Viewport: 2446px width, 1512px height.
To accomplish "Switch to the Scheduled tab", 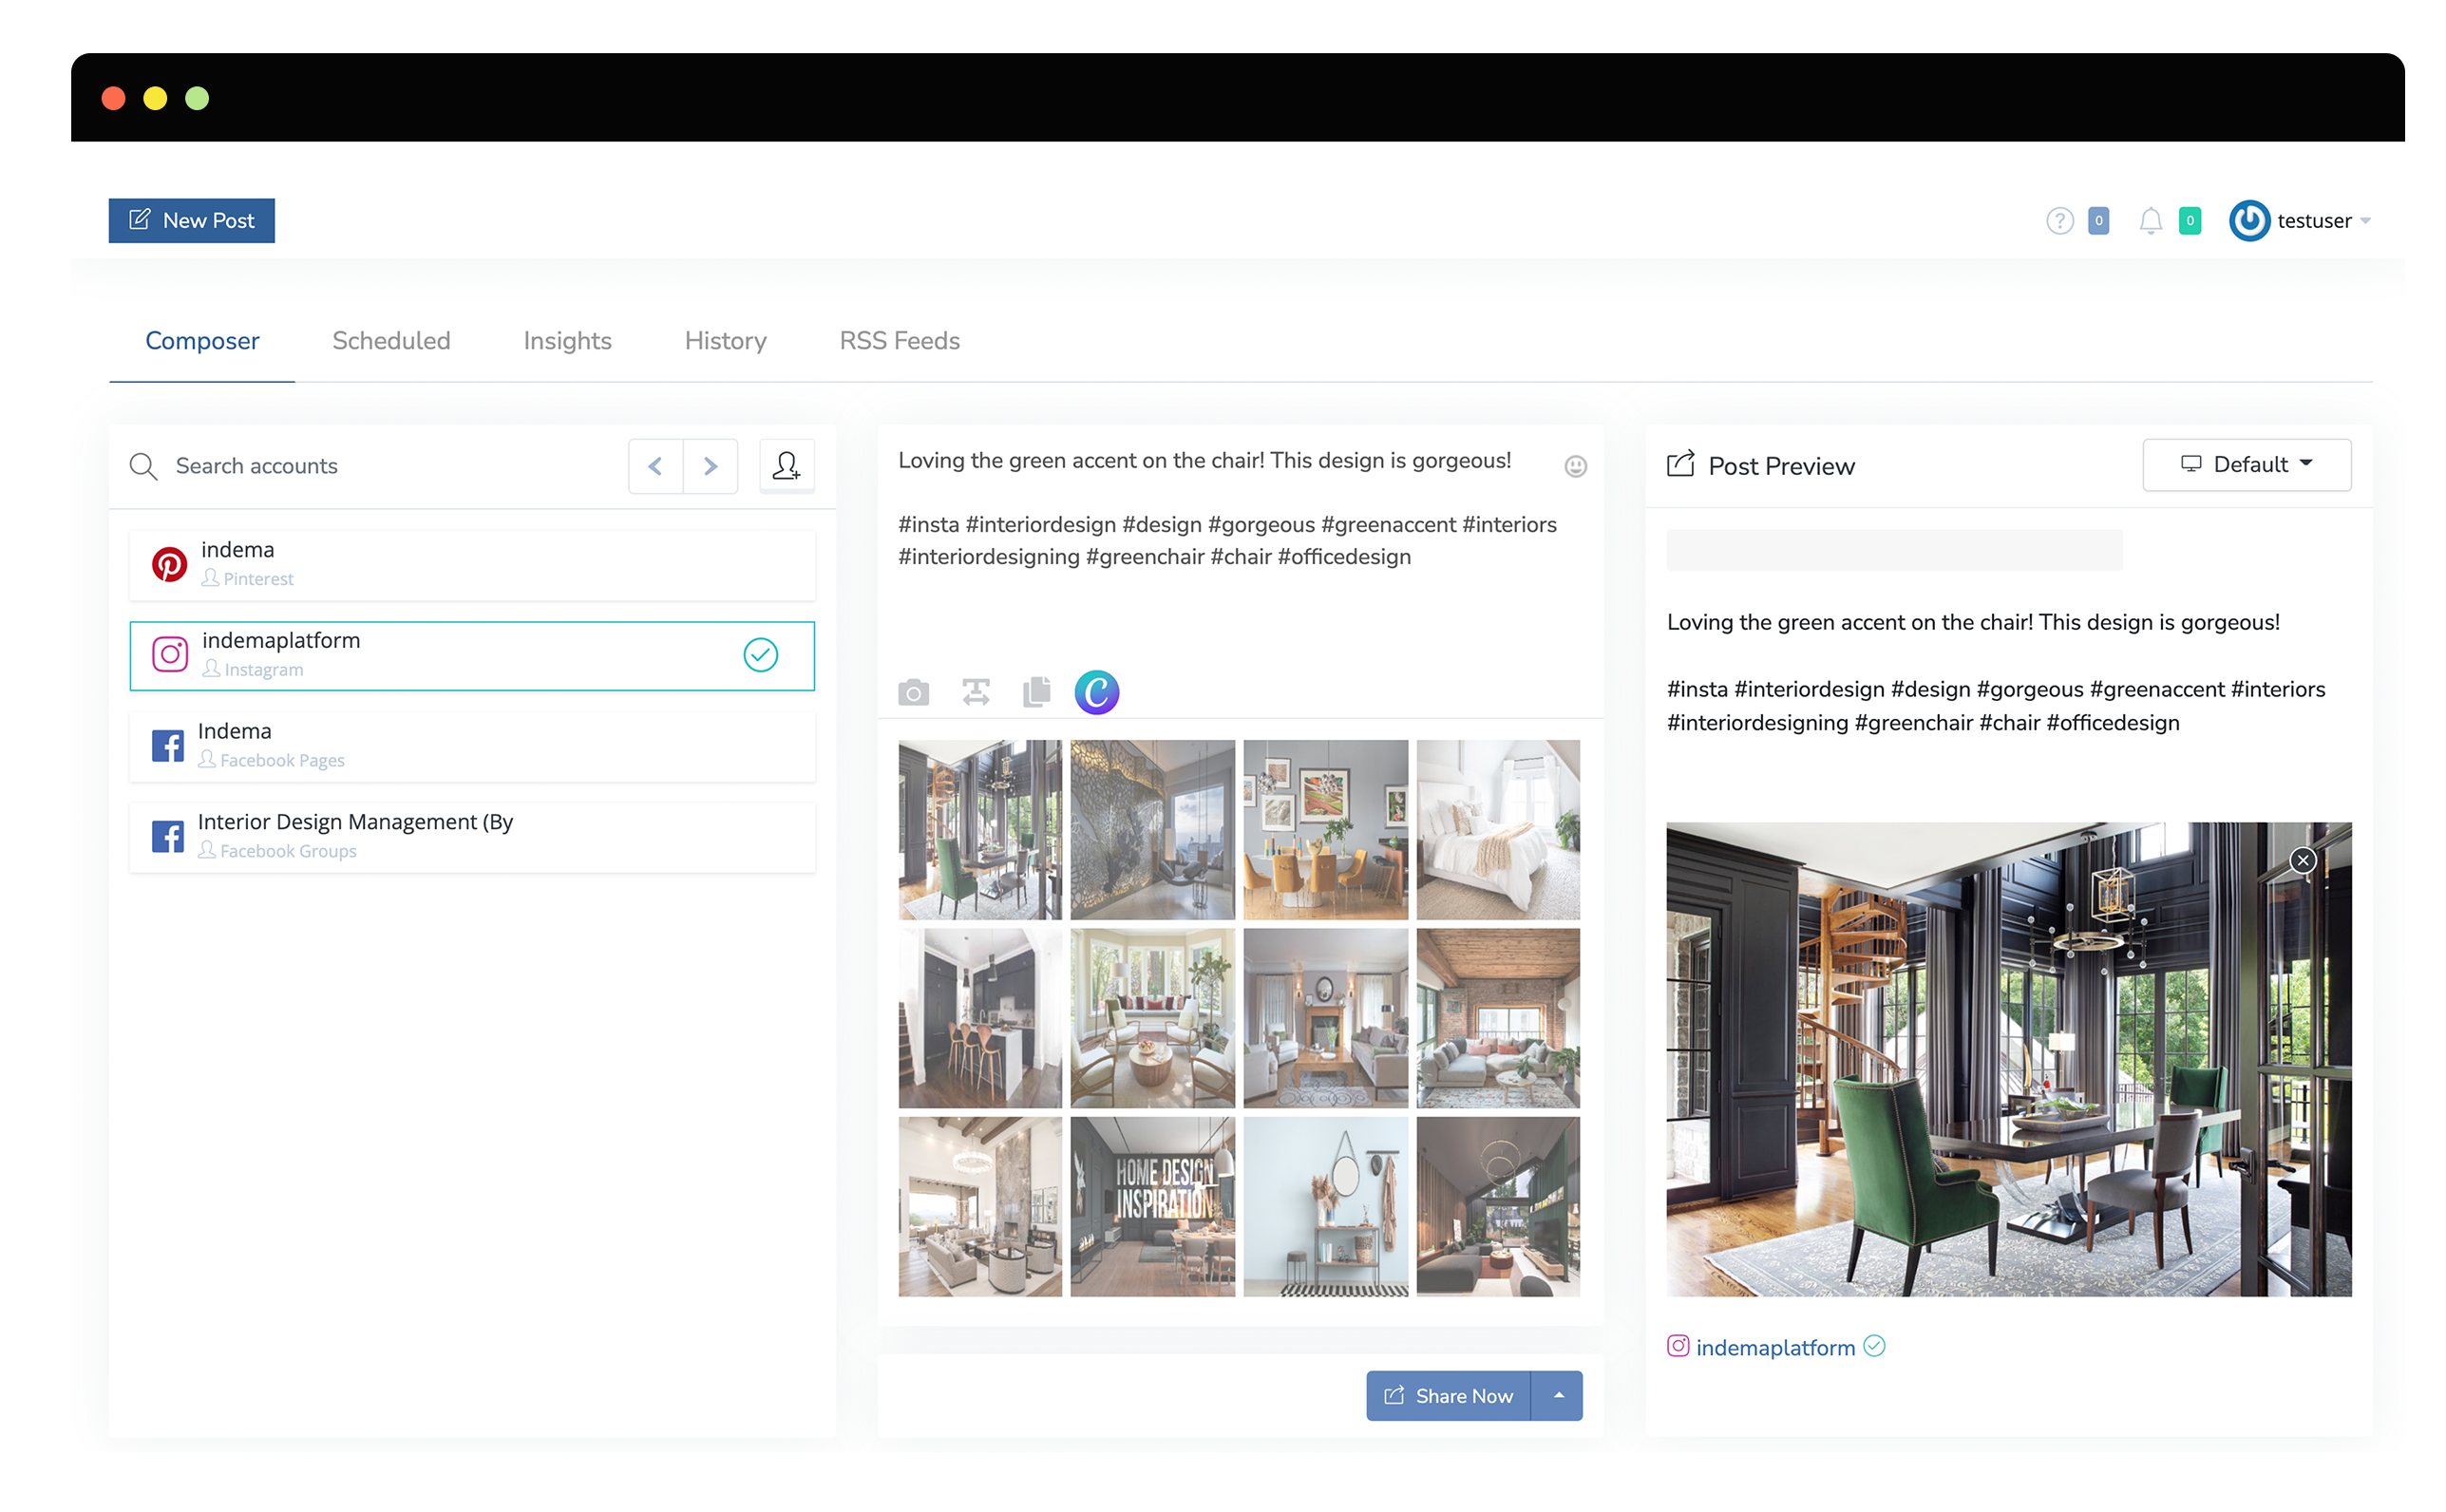I will [x=391, y=341].
